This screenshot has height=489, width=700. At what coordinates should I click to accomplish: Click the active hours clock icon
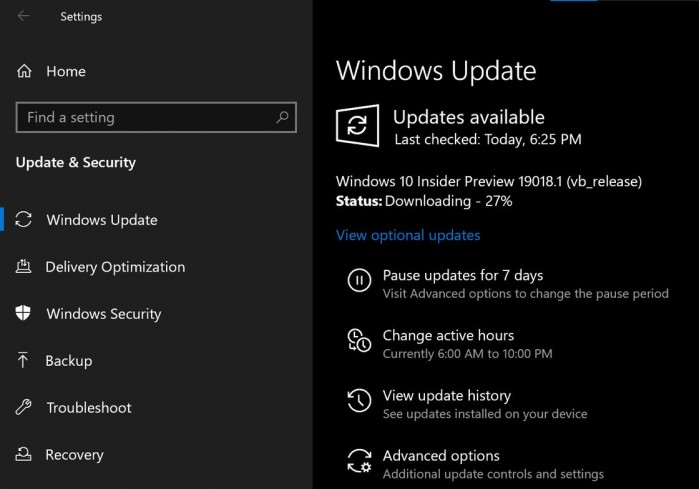(x=359, y=340)
